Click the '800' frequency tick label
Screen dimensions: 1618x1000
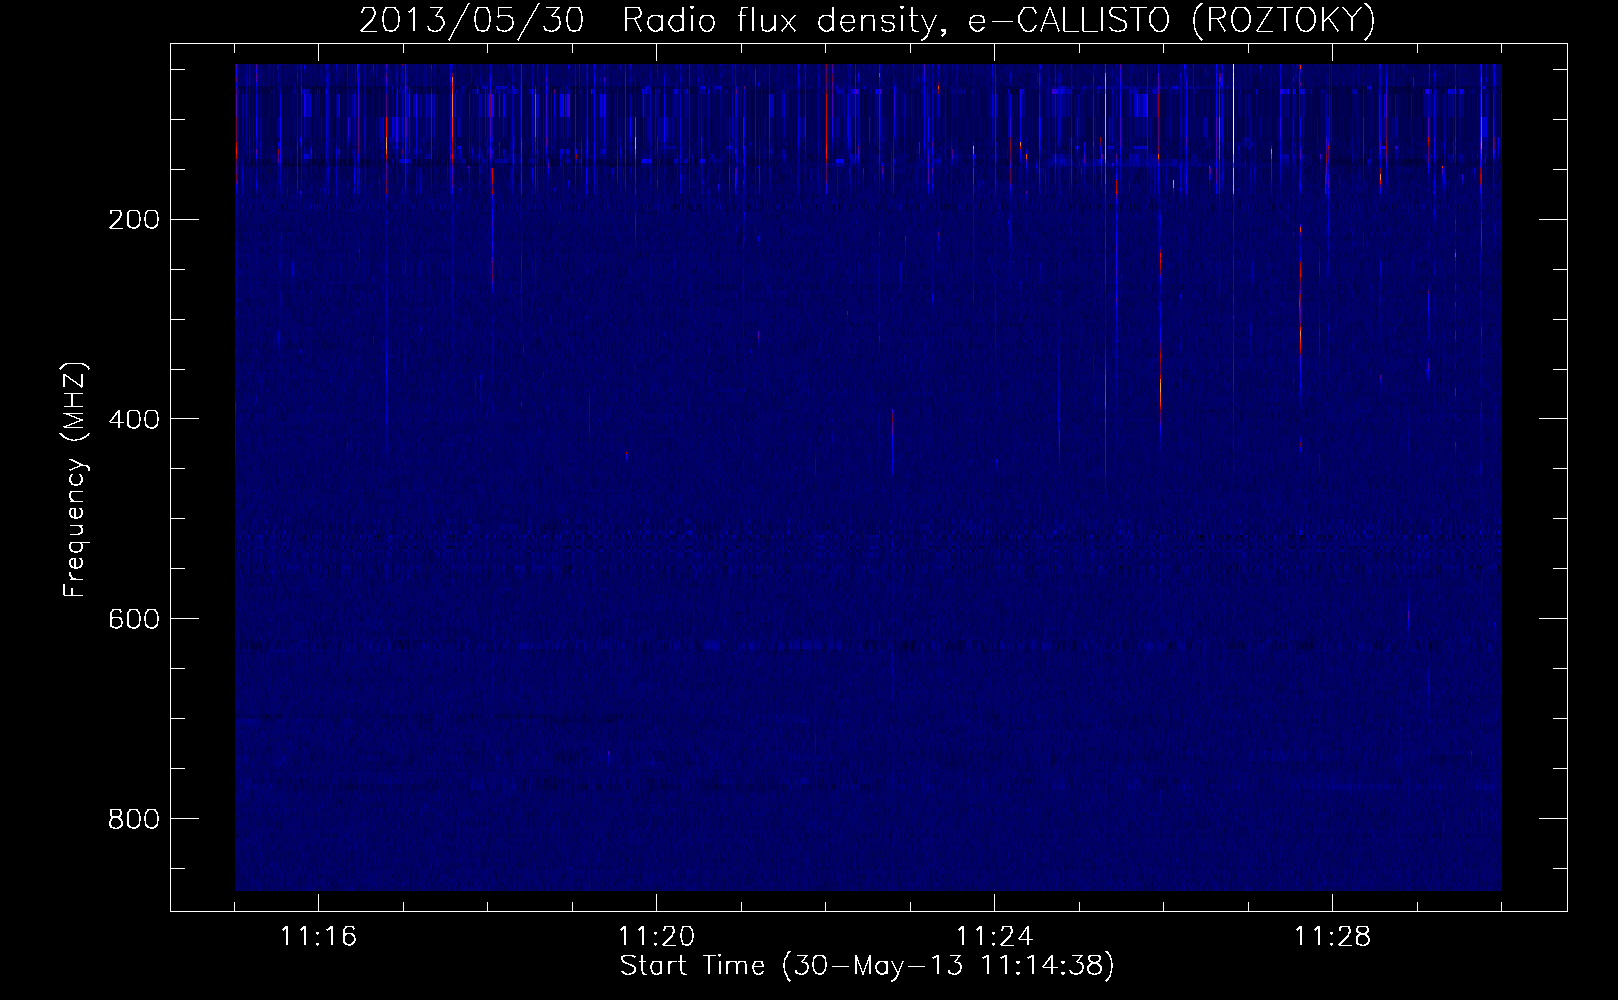[x=133, y=820]
